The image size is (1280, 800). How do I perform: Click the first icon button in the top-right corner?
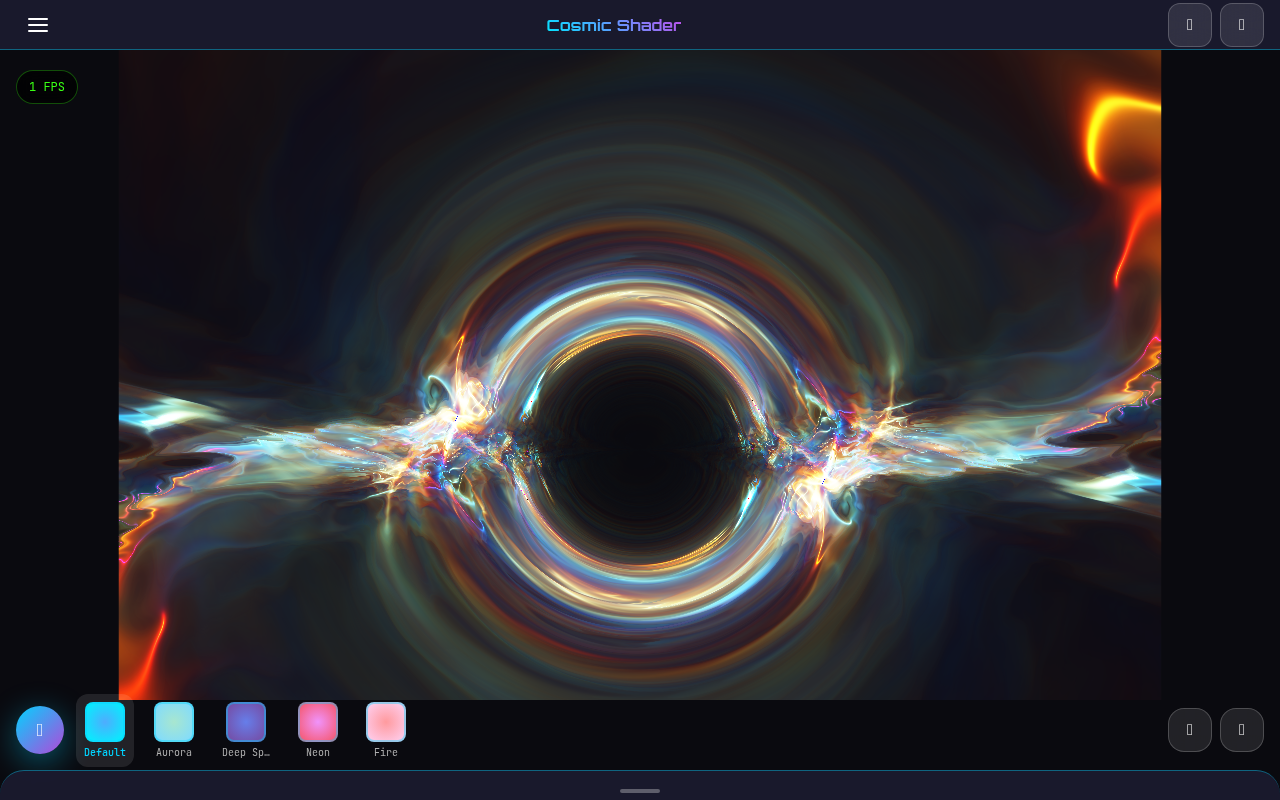tap(1190, 25)
